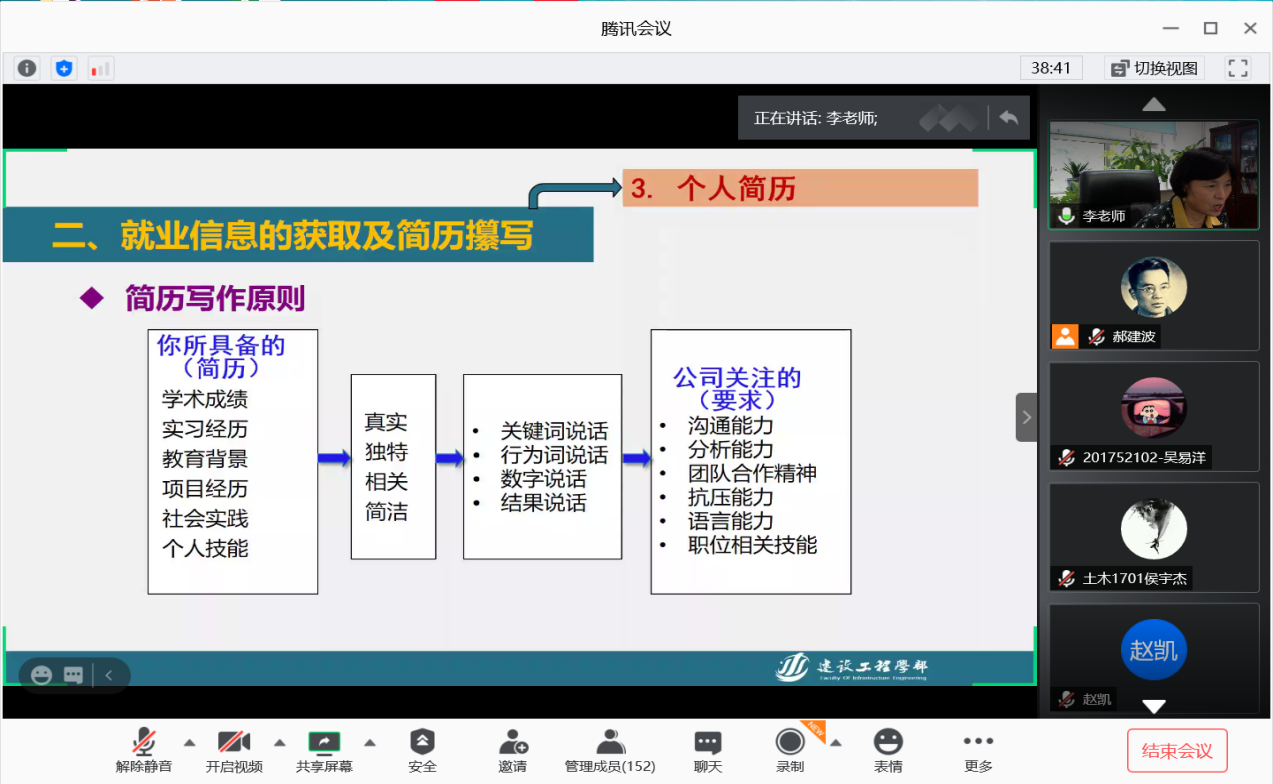
Task: Select 李老师 video thumbnail
Action: click(1153, 175)
